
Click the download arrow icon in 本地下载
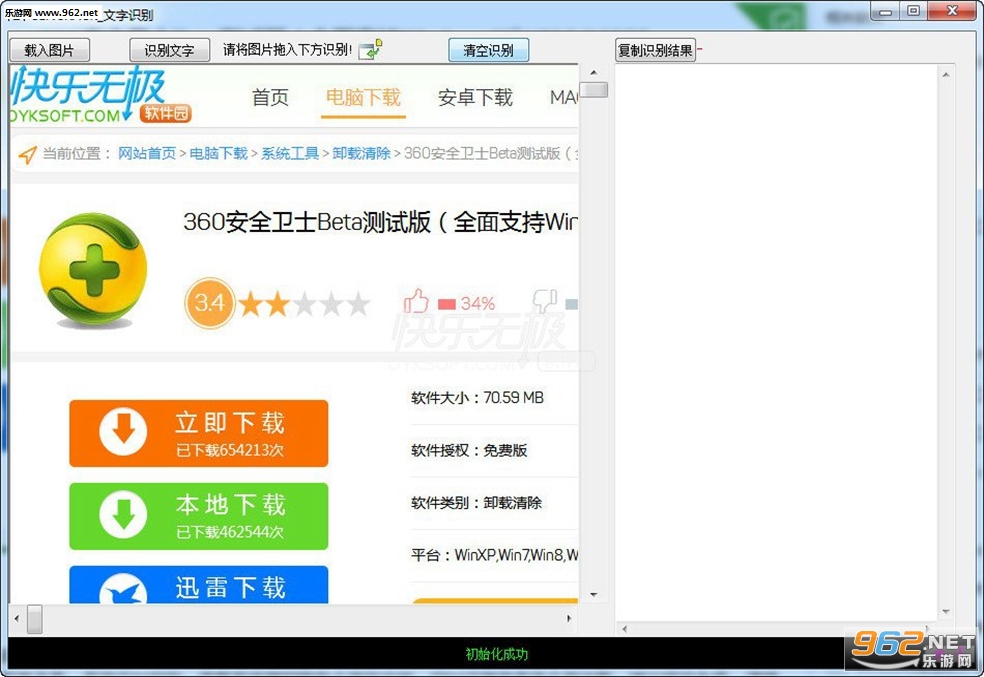pos(123,515)
